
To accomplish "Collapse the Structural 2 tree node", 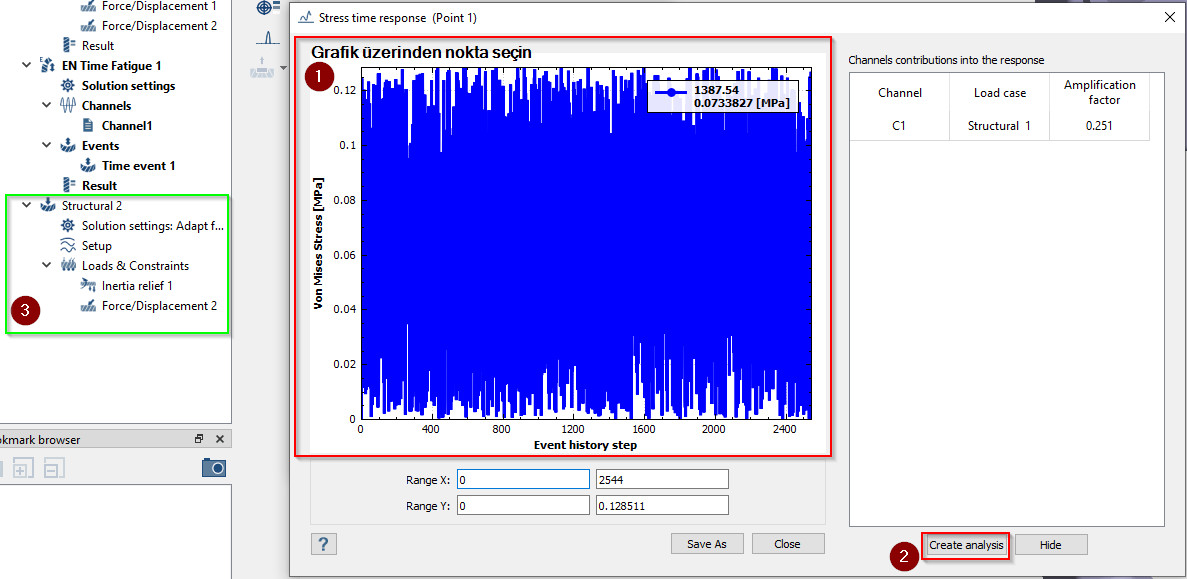I will (27, 206).
